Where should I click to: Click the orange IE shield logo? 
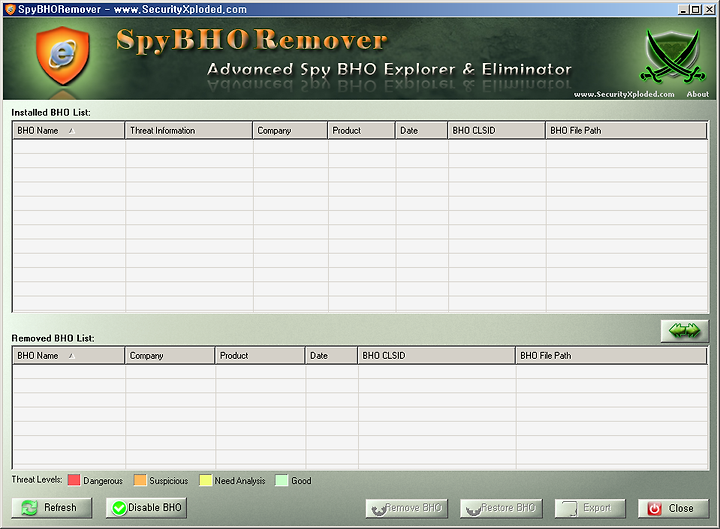(x=62, y=56)
